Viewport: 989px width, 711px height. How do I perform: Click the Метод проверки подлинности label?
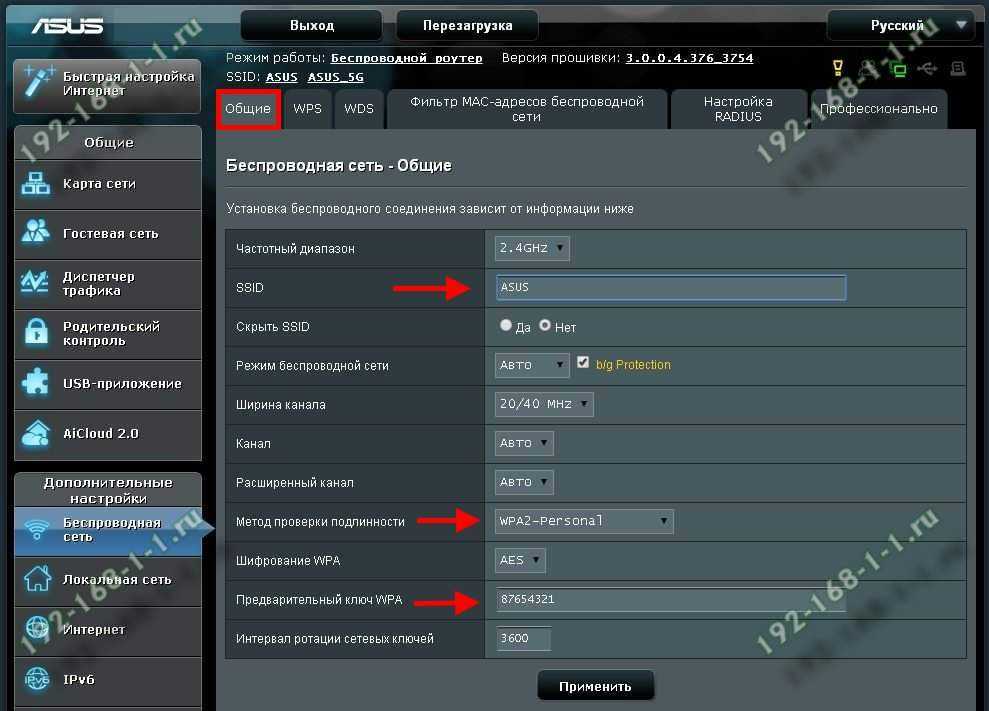[x=320, y=522]
